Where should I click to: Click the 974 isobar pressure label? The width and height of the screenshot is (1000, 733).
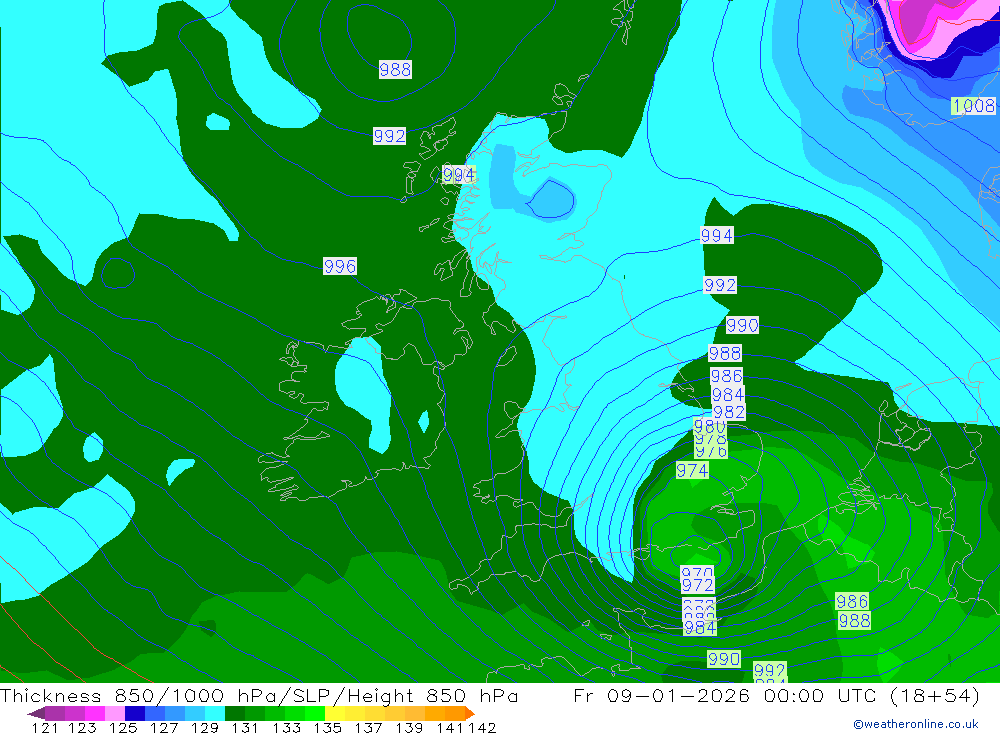(692, 471)
